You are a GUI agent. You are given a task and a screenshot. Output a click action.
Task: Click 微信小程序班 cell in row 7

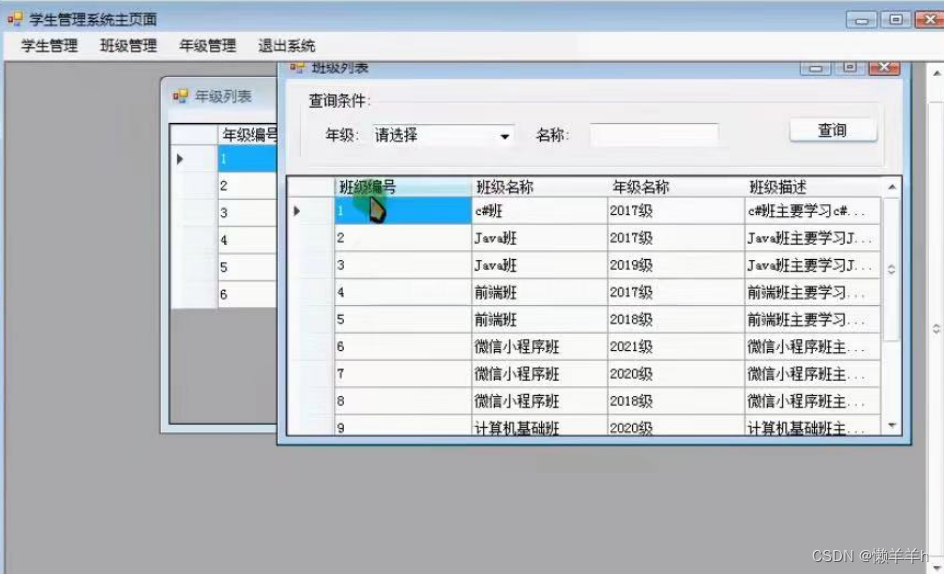click(x=539, y=373)
